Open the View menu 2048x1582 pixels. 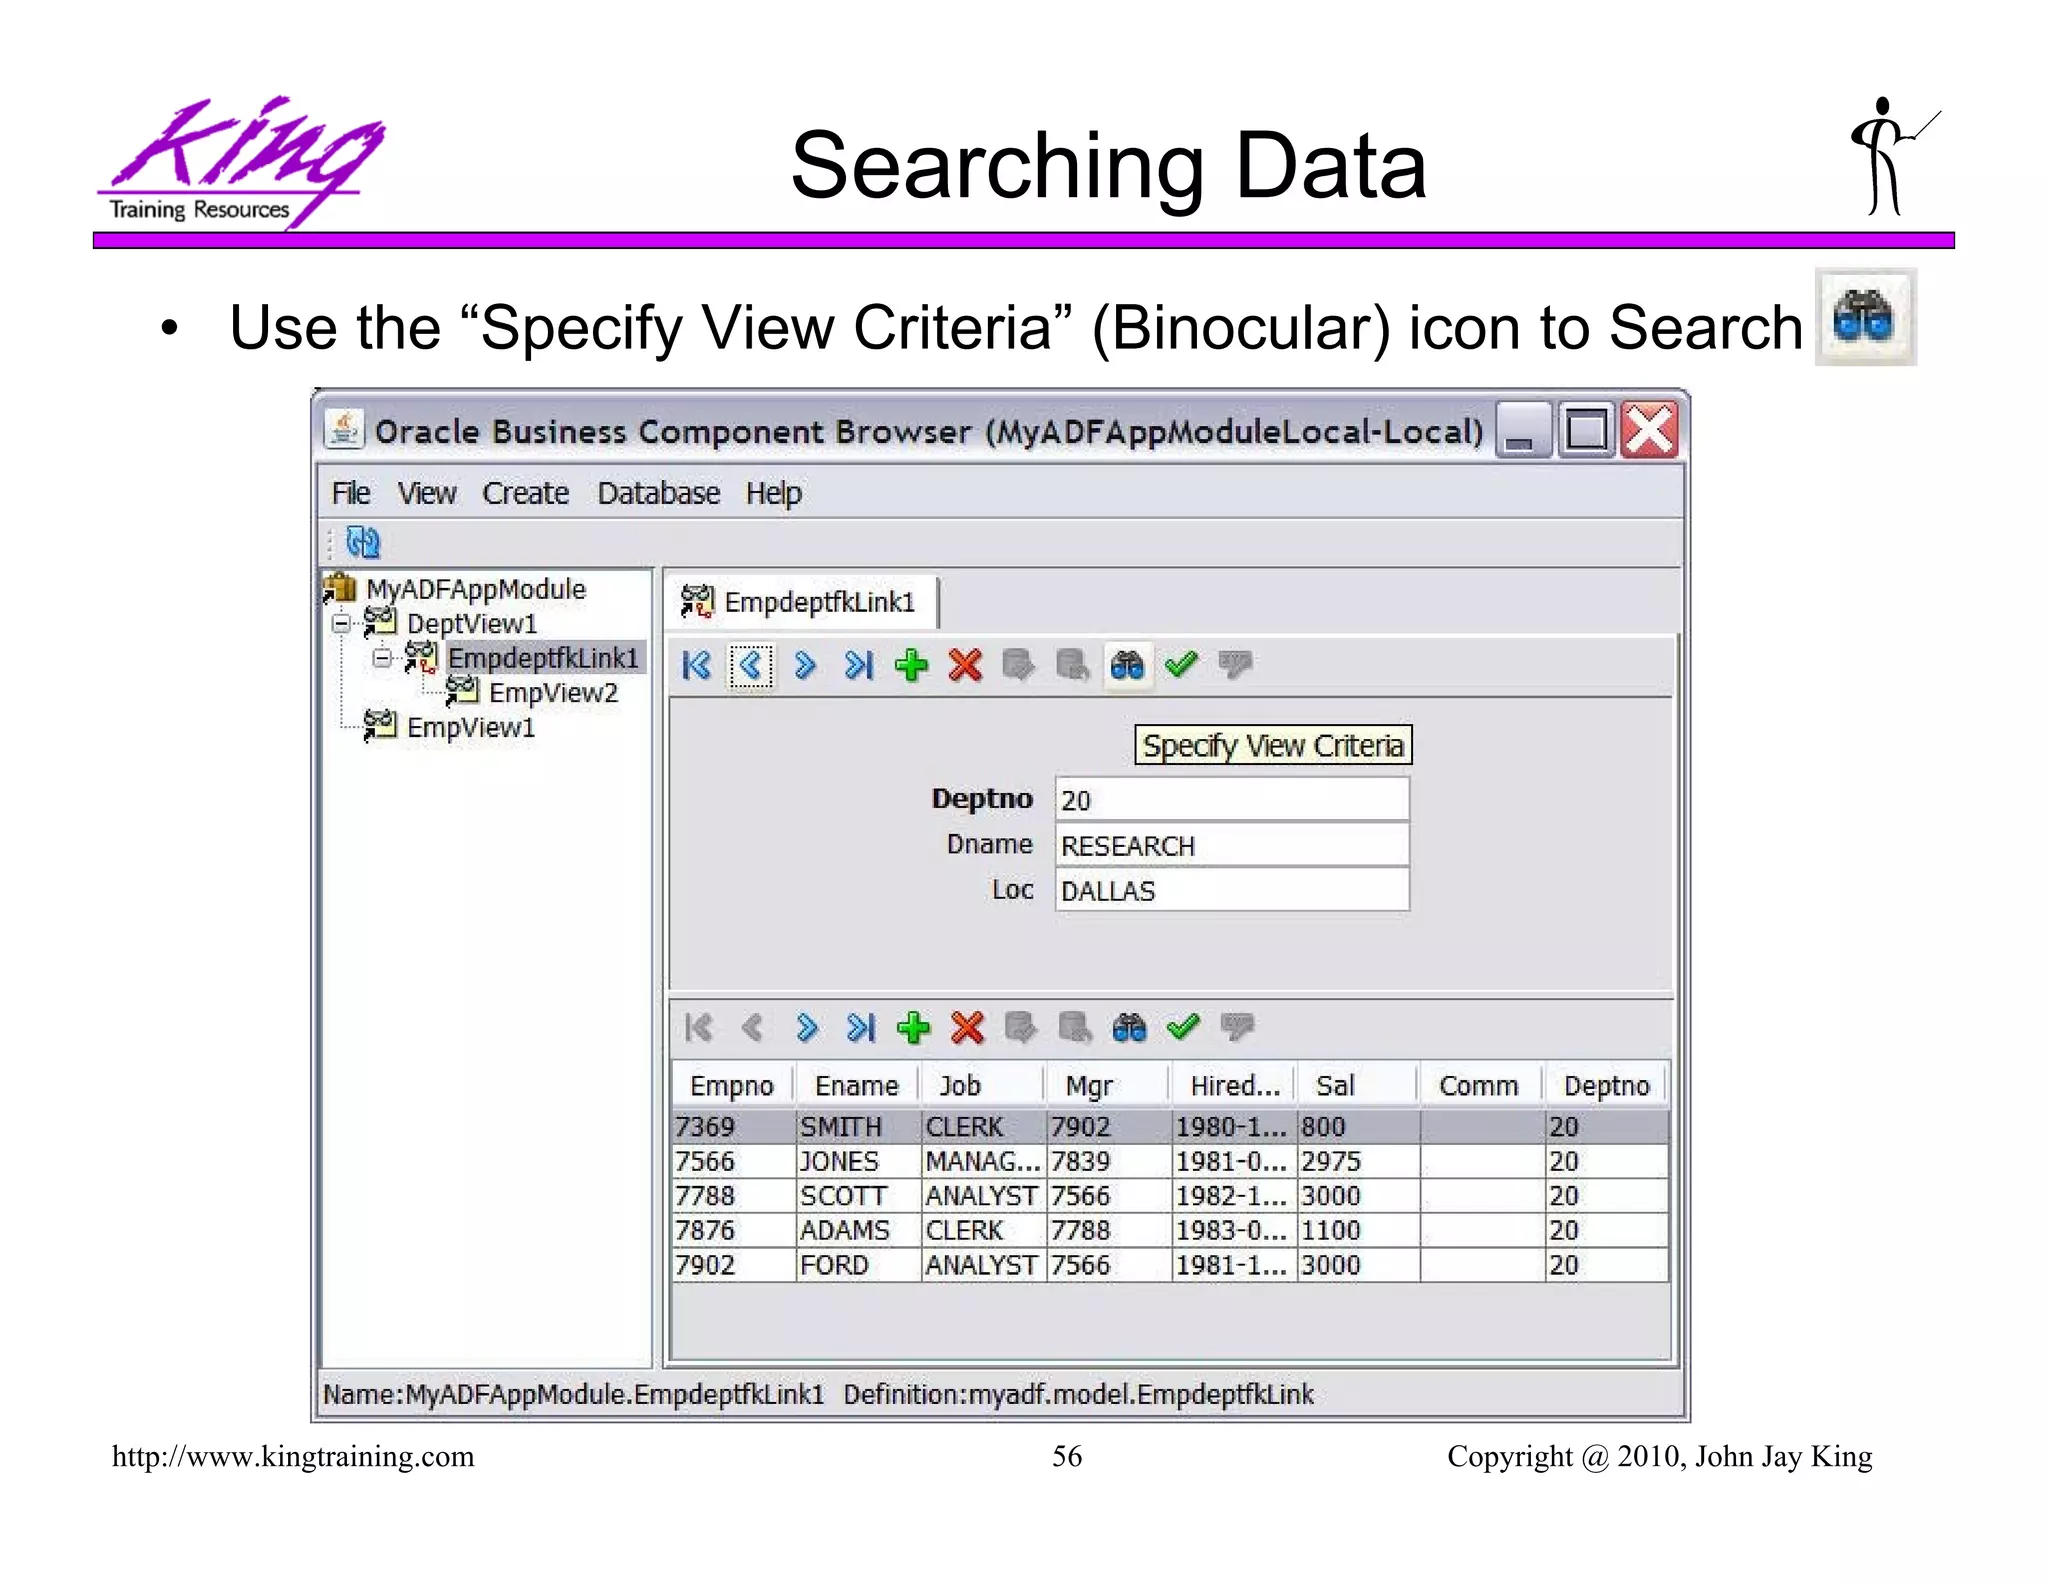coord(426,493)
